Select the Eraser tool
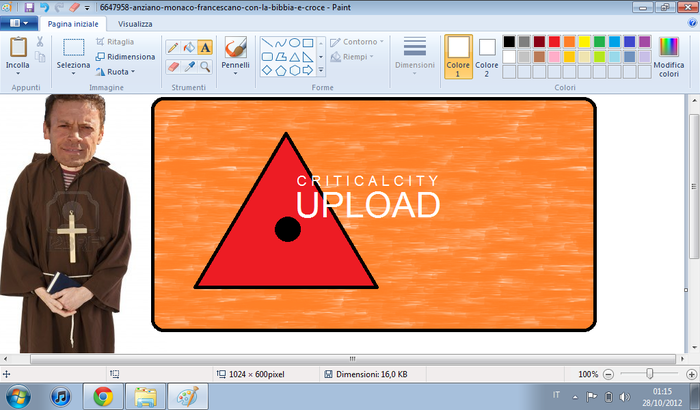 click(x=173, y=67)
